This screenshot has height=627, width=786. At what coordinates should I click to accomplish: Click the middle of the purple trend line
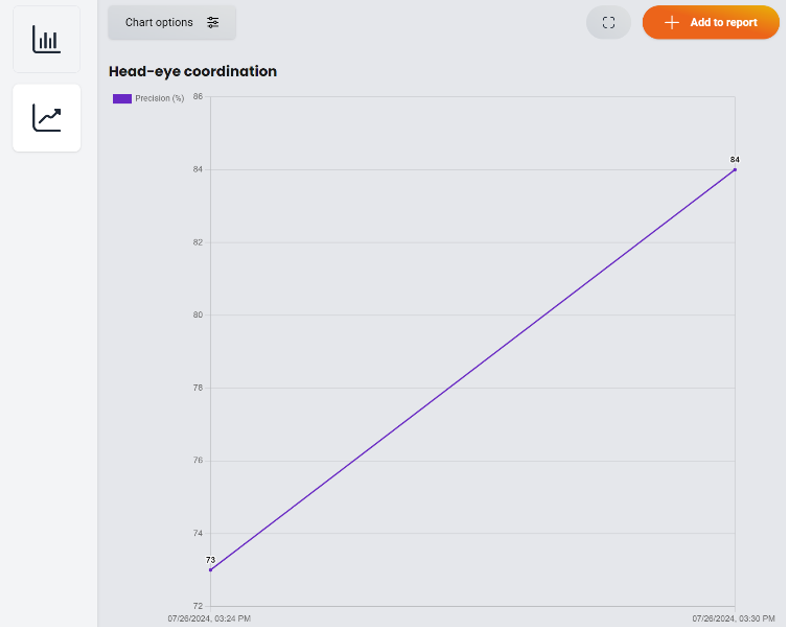coord(472,370)
